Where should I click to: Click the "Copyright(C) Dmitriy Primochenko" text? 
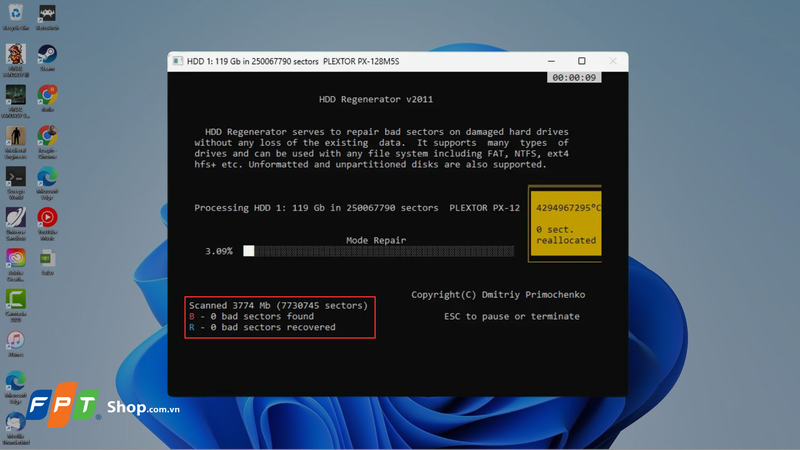tap(498, 294)
